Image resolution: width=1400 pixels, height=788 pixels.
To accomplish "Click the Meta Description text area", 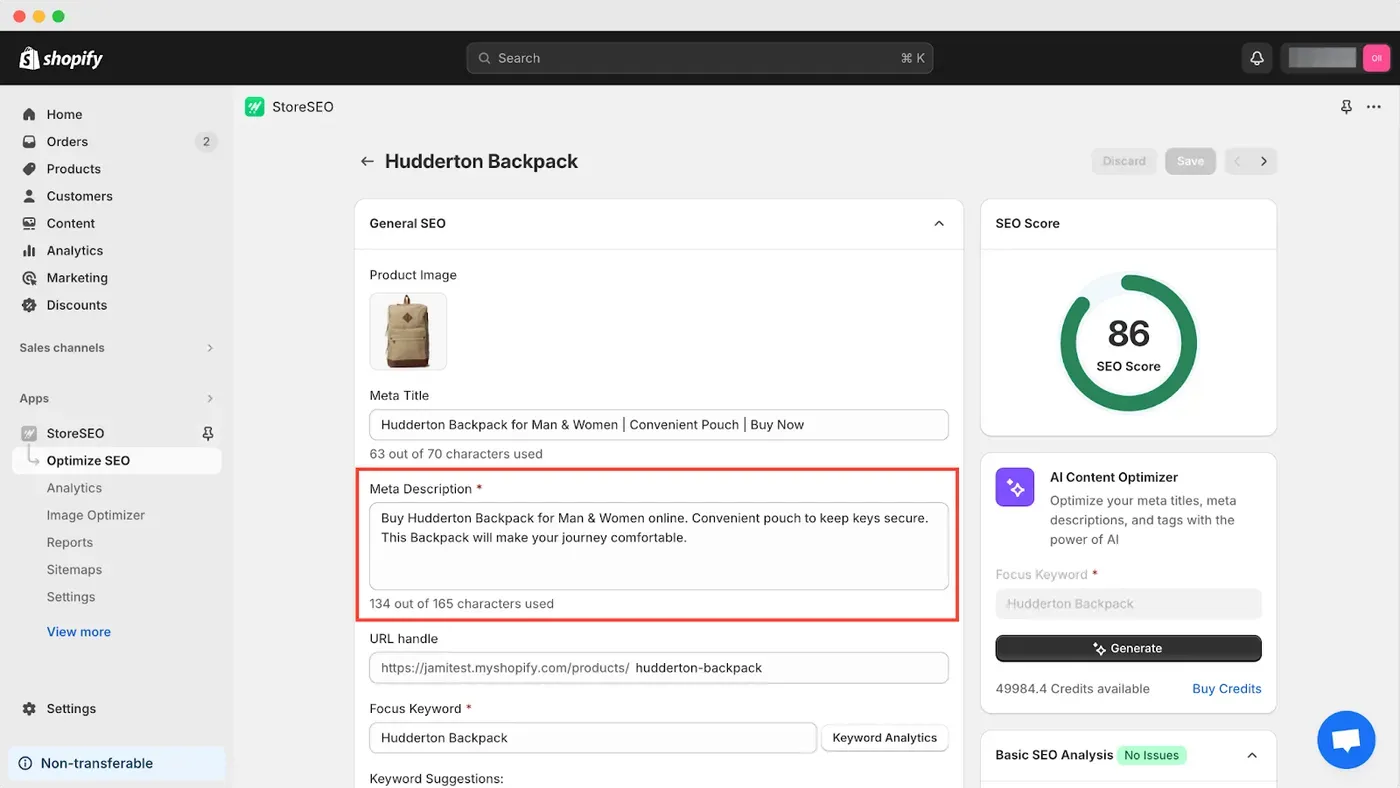I will pyautogui.click(x=658, y=546).
